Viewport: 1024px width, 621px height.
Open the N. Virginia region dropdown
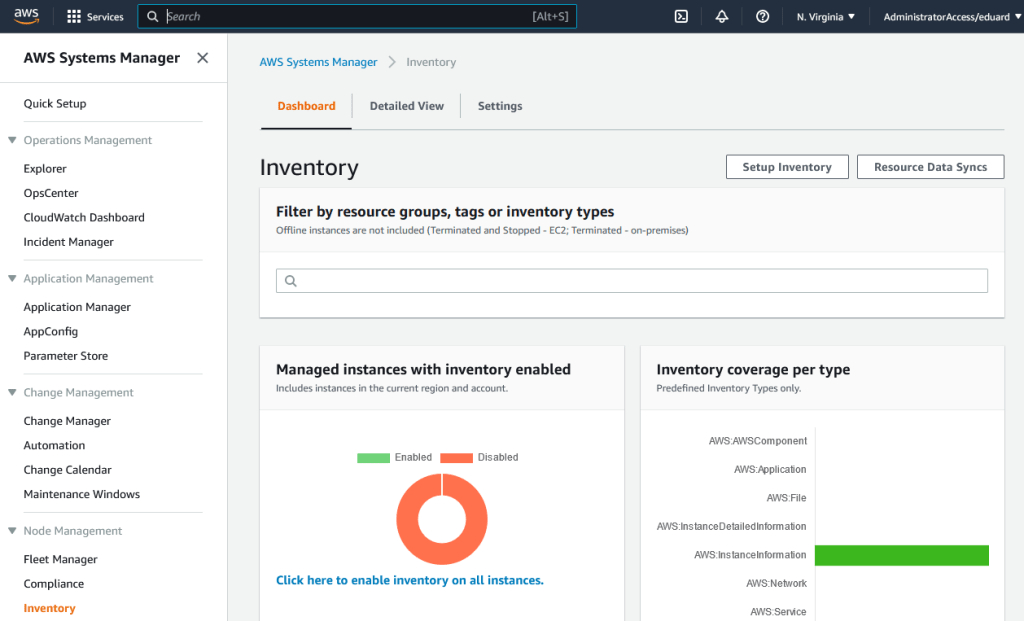coord(825,17)
